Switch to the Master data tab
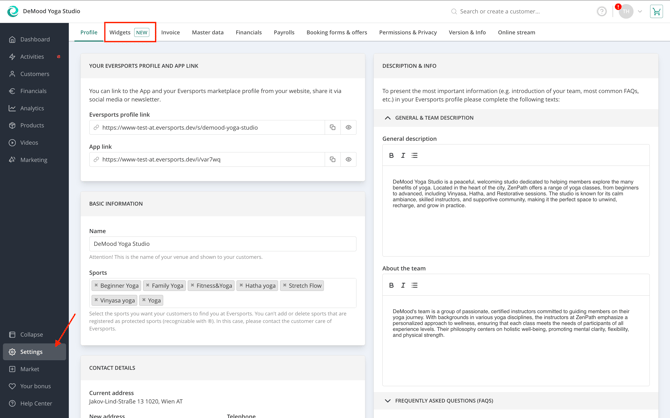Screen dimensions: 670x418 click(x=208, y=32)
